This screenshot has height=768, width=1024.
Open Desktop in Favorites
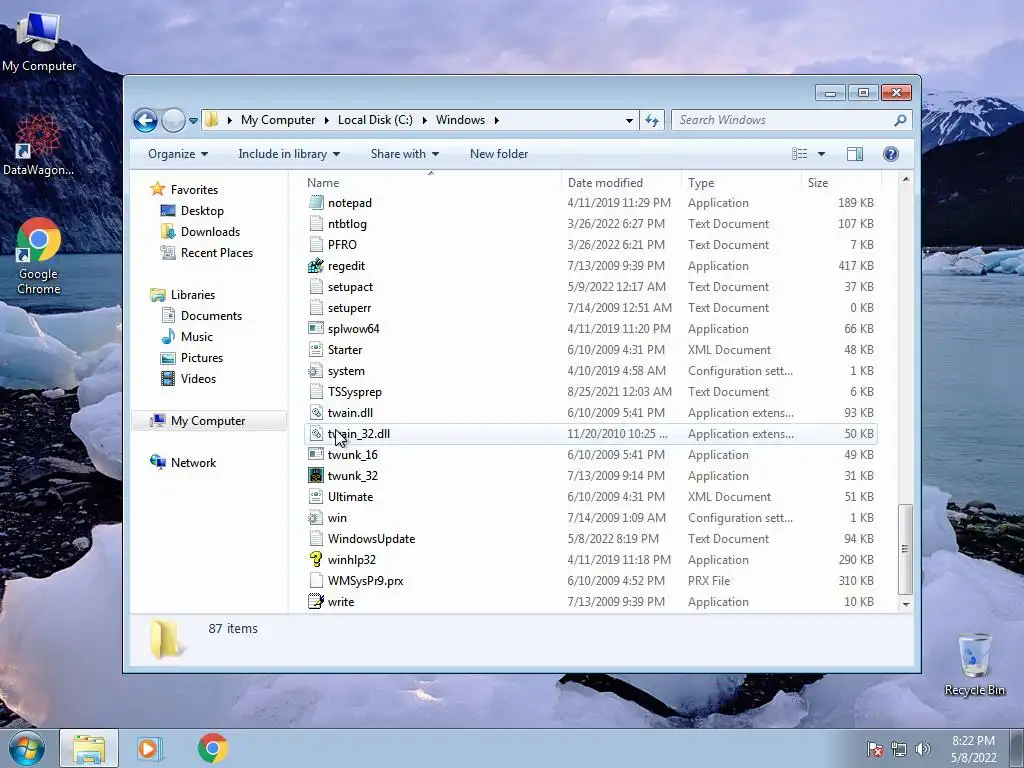pos(202,211)
